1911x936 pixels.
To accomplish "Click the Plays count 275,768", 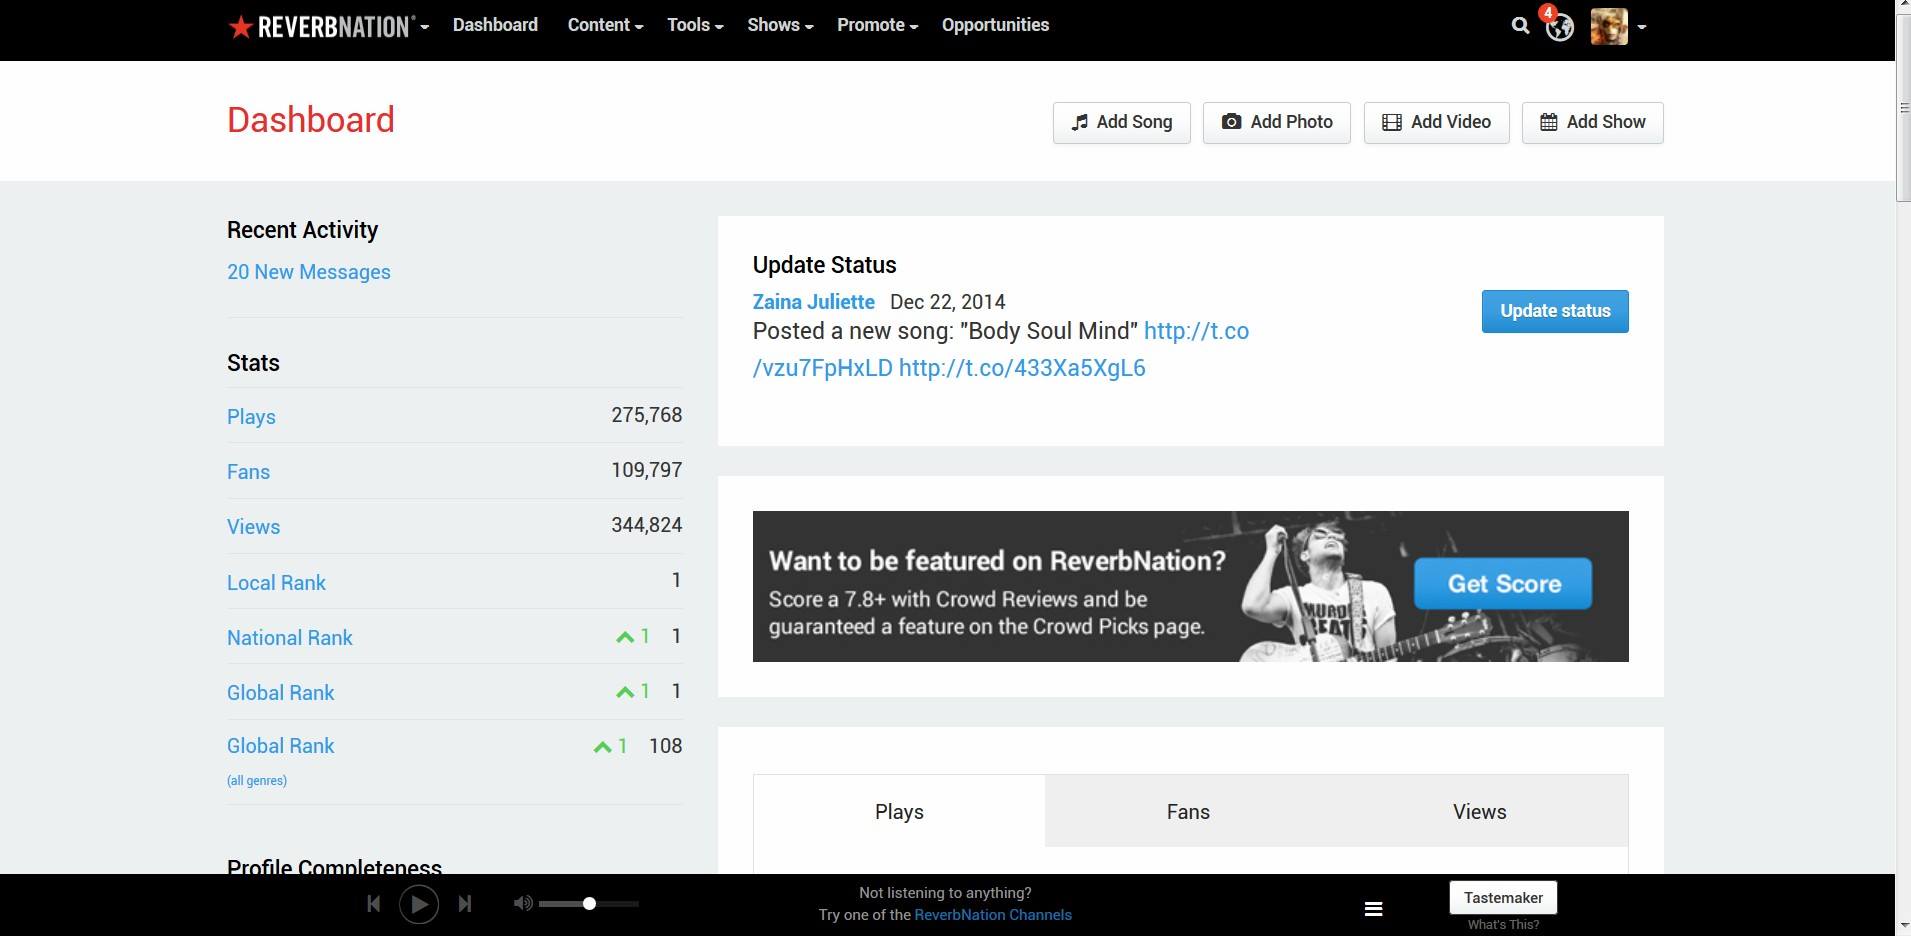I will click(646, 415).
